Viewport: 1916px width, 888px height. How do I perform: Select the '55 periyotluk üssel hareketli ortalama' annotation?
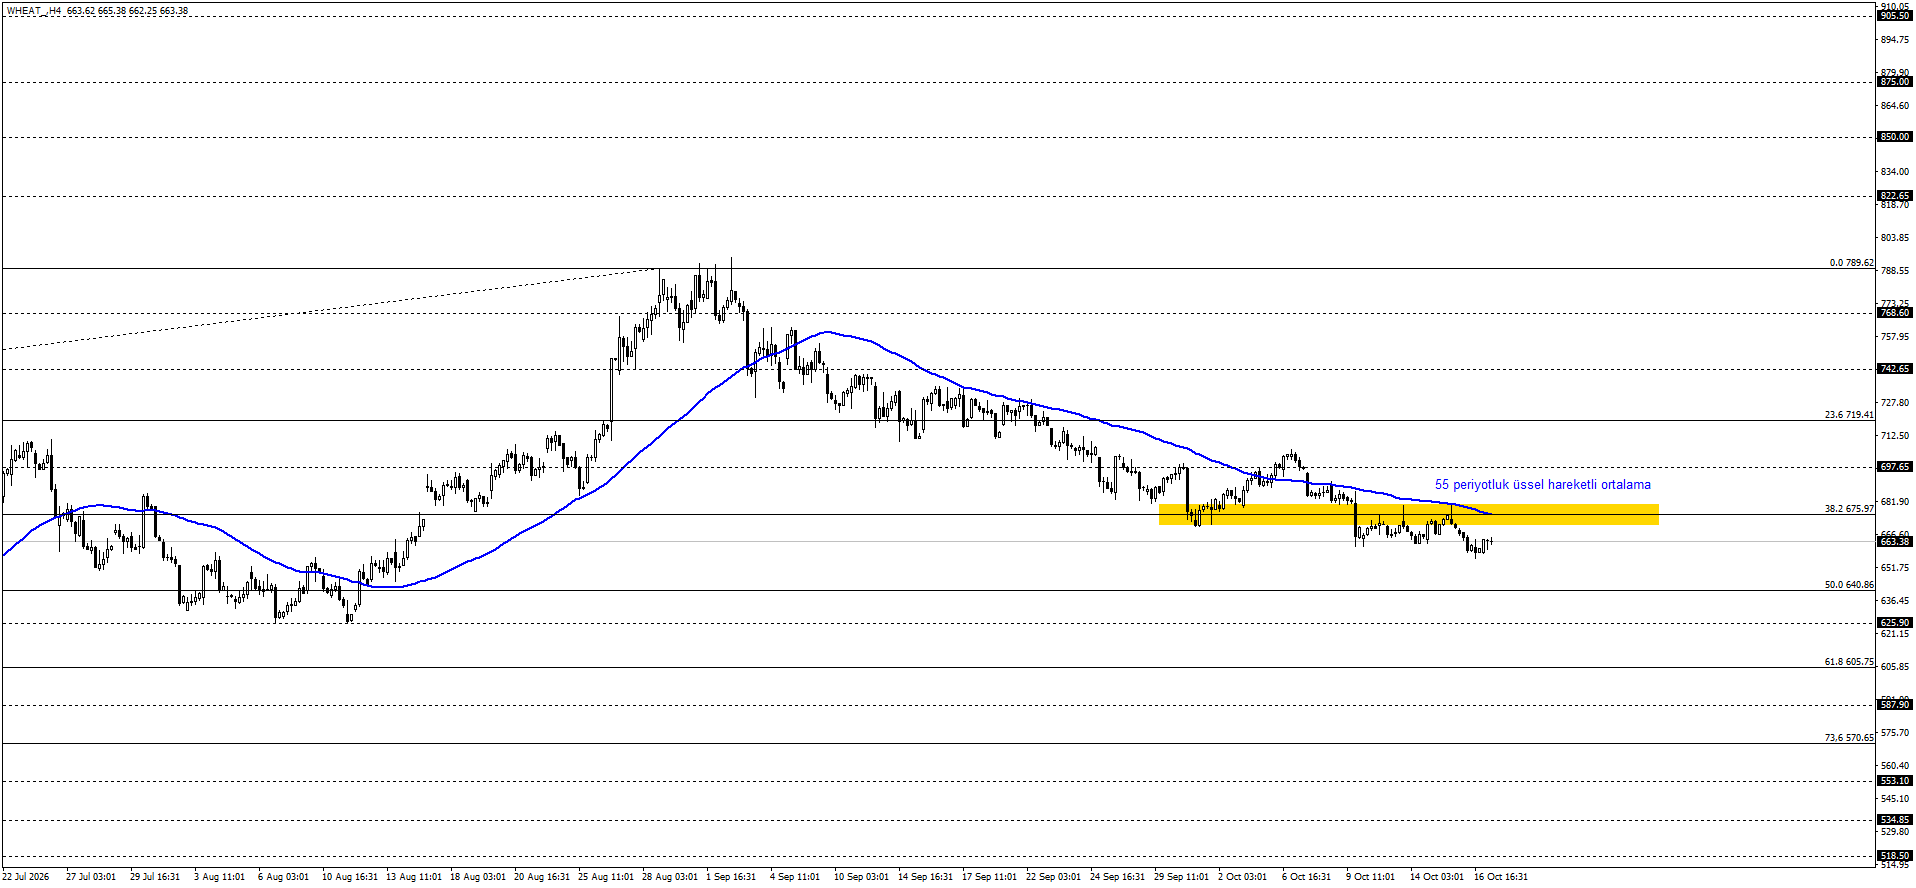pyautogui.click(x=1543, y=485)
